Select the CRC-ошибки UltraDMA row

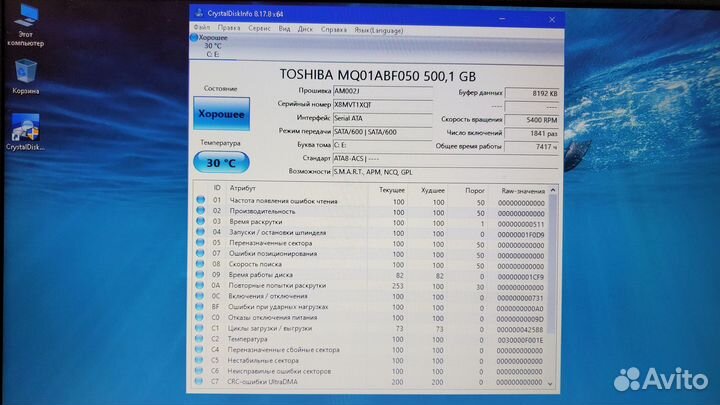click(x=370, y=382)
